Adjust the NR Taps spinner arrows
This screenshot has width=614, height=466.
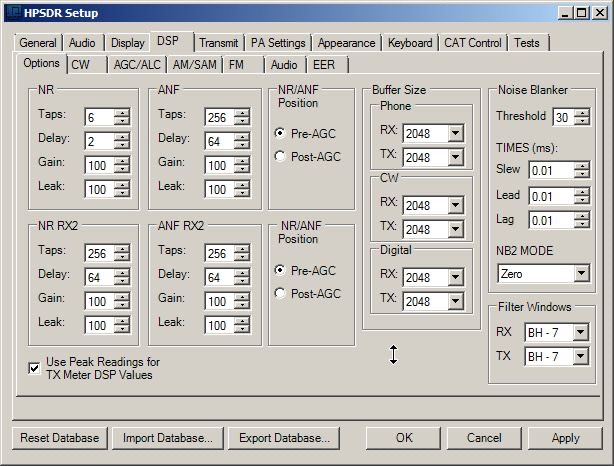[122, 117]
